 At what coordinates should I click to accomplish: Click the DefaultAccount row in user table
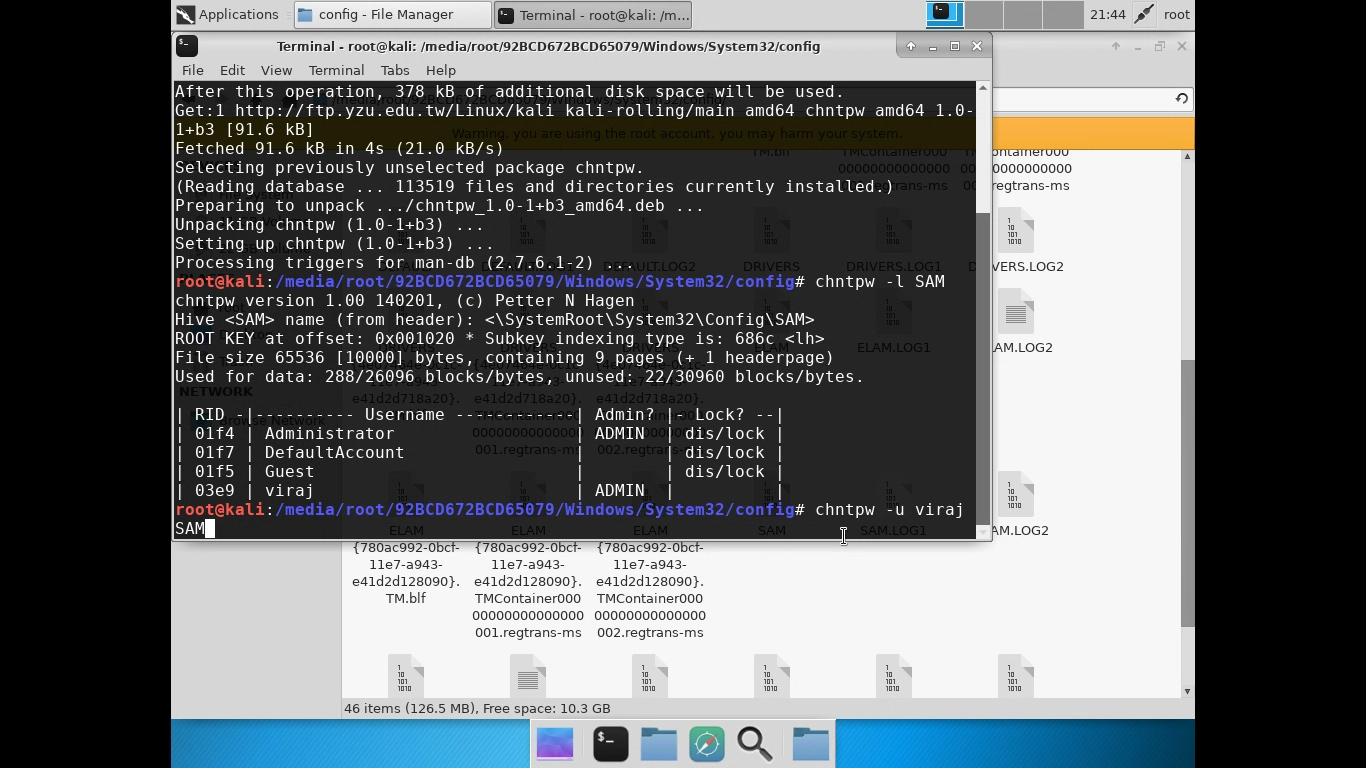click(x=479, y=452)
